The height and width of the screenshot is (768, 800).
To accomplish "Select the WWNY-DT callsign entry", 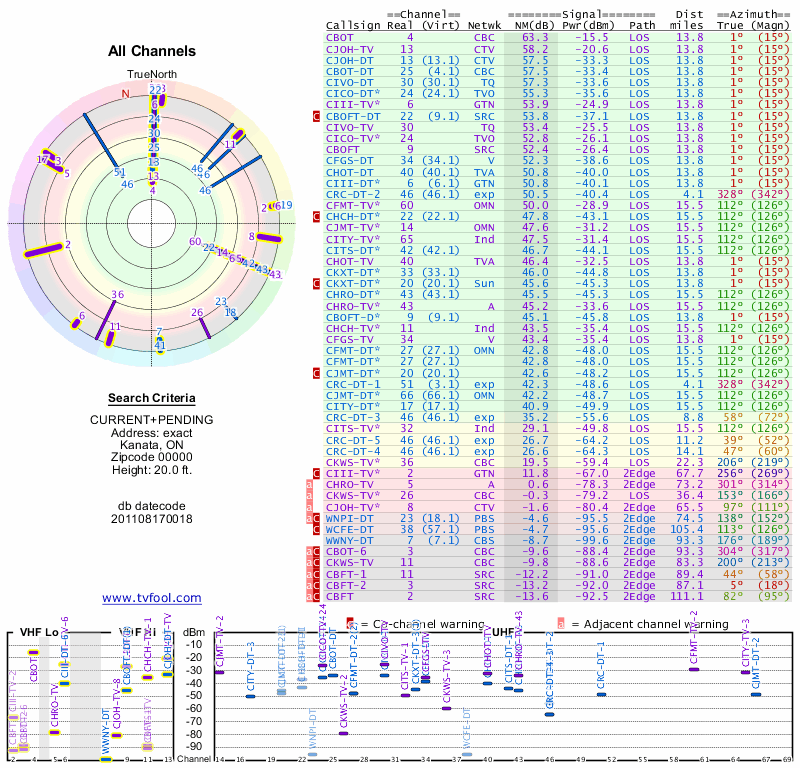I will (x=349, y=540).
